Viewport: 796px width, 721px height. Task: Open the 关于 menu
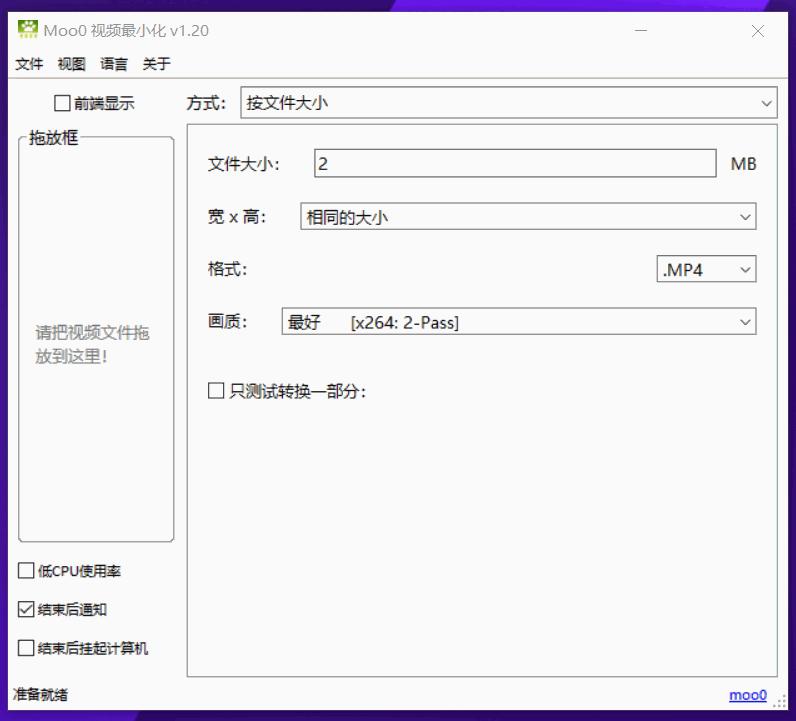(x=156, y=64)
